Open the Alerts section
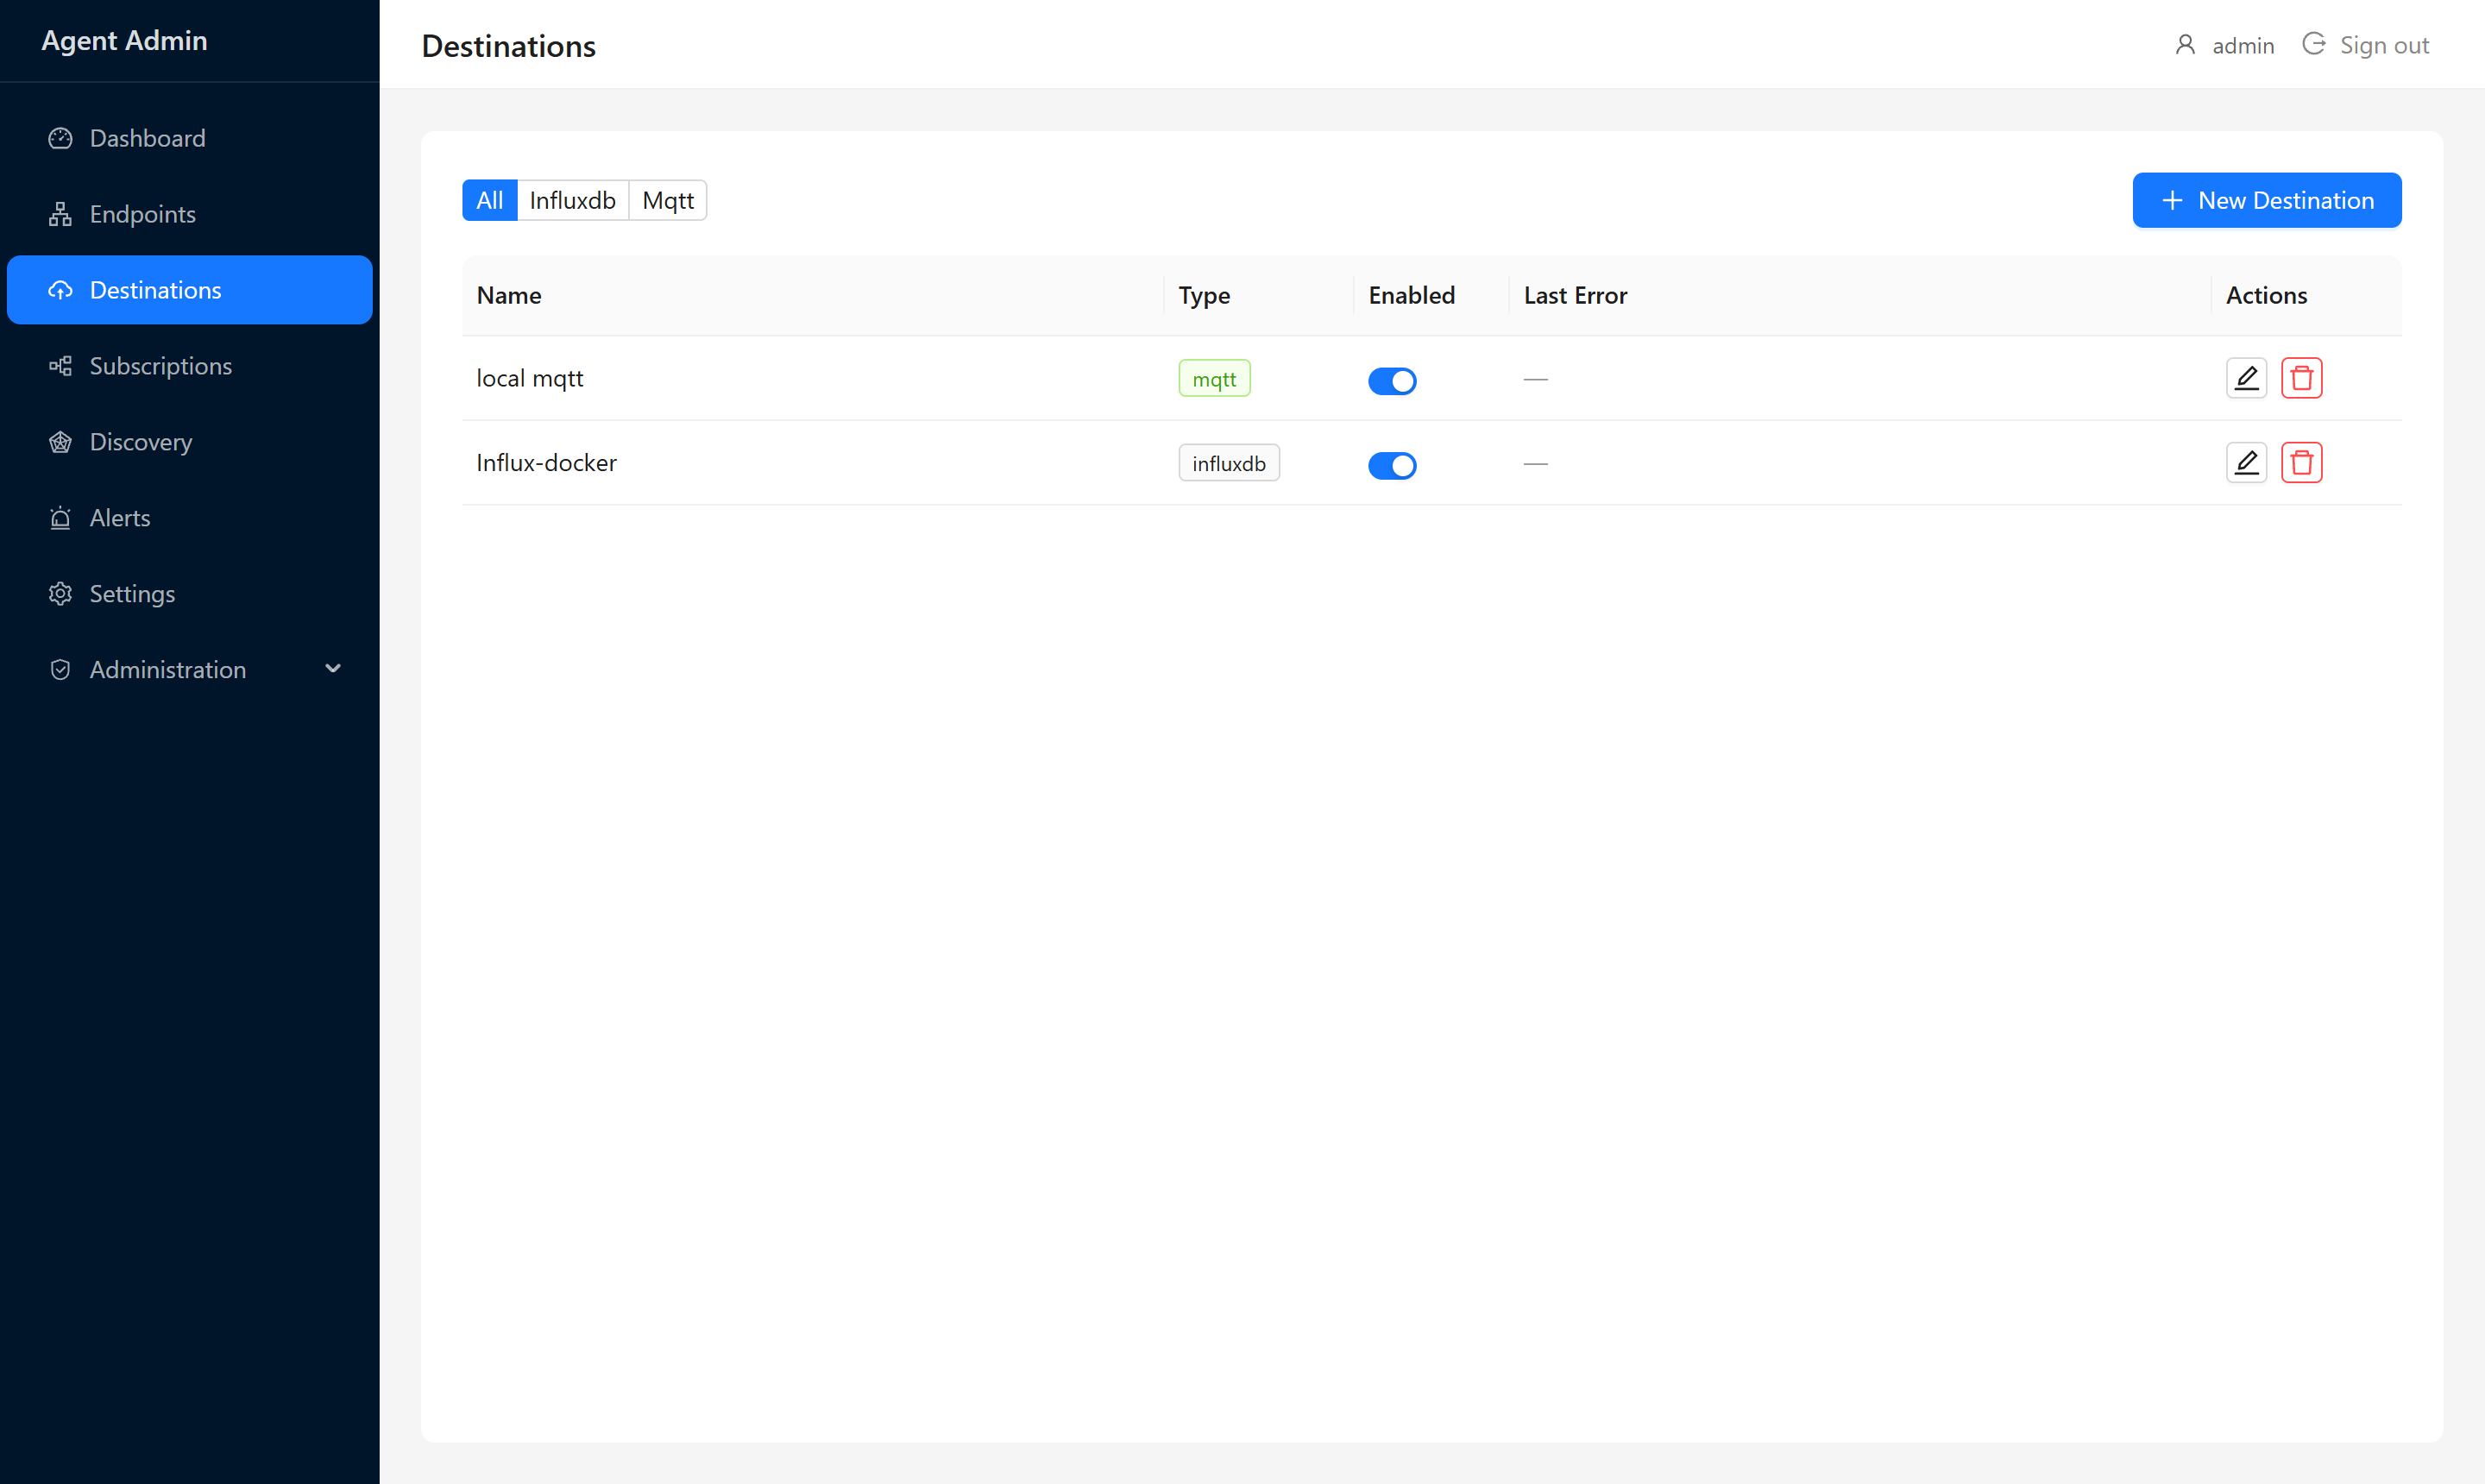This screenshot has width=2485, height=1484. pos(190,518)
